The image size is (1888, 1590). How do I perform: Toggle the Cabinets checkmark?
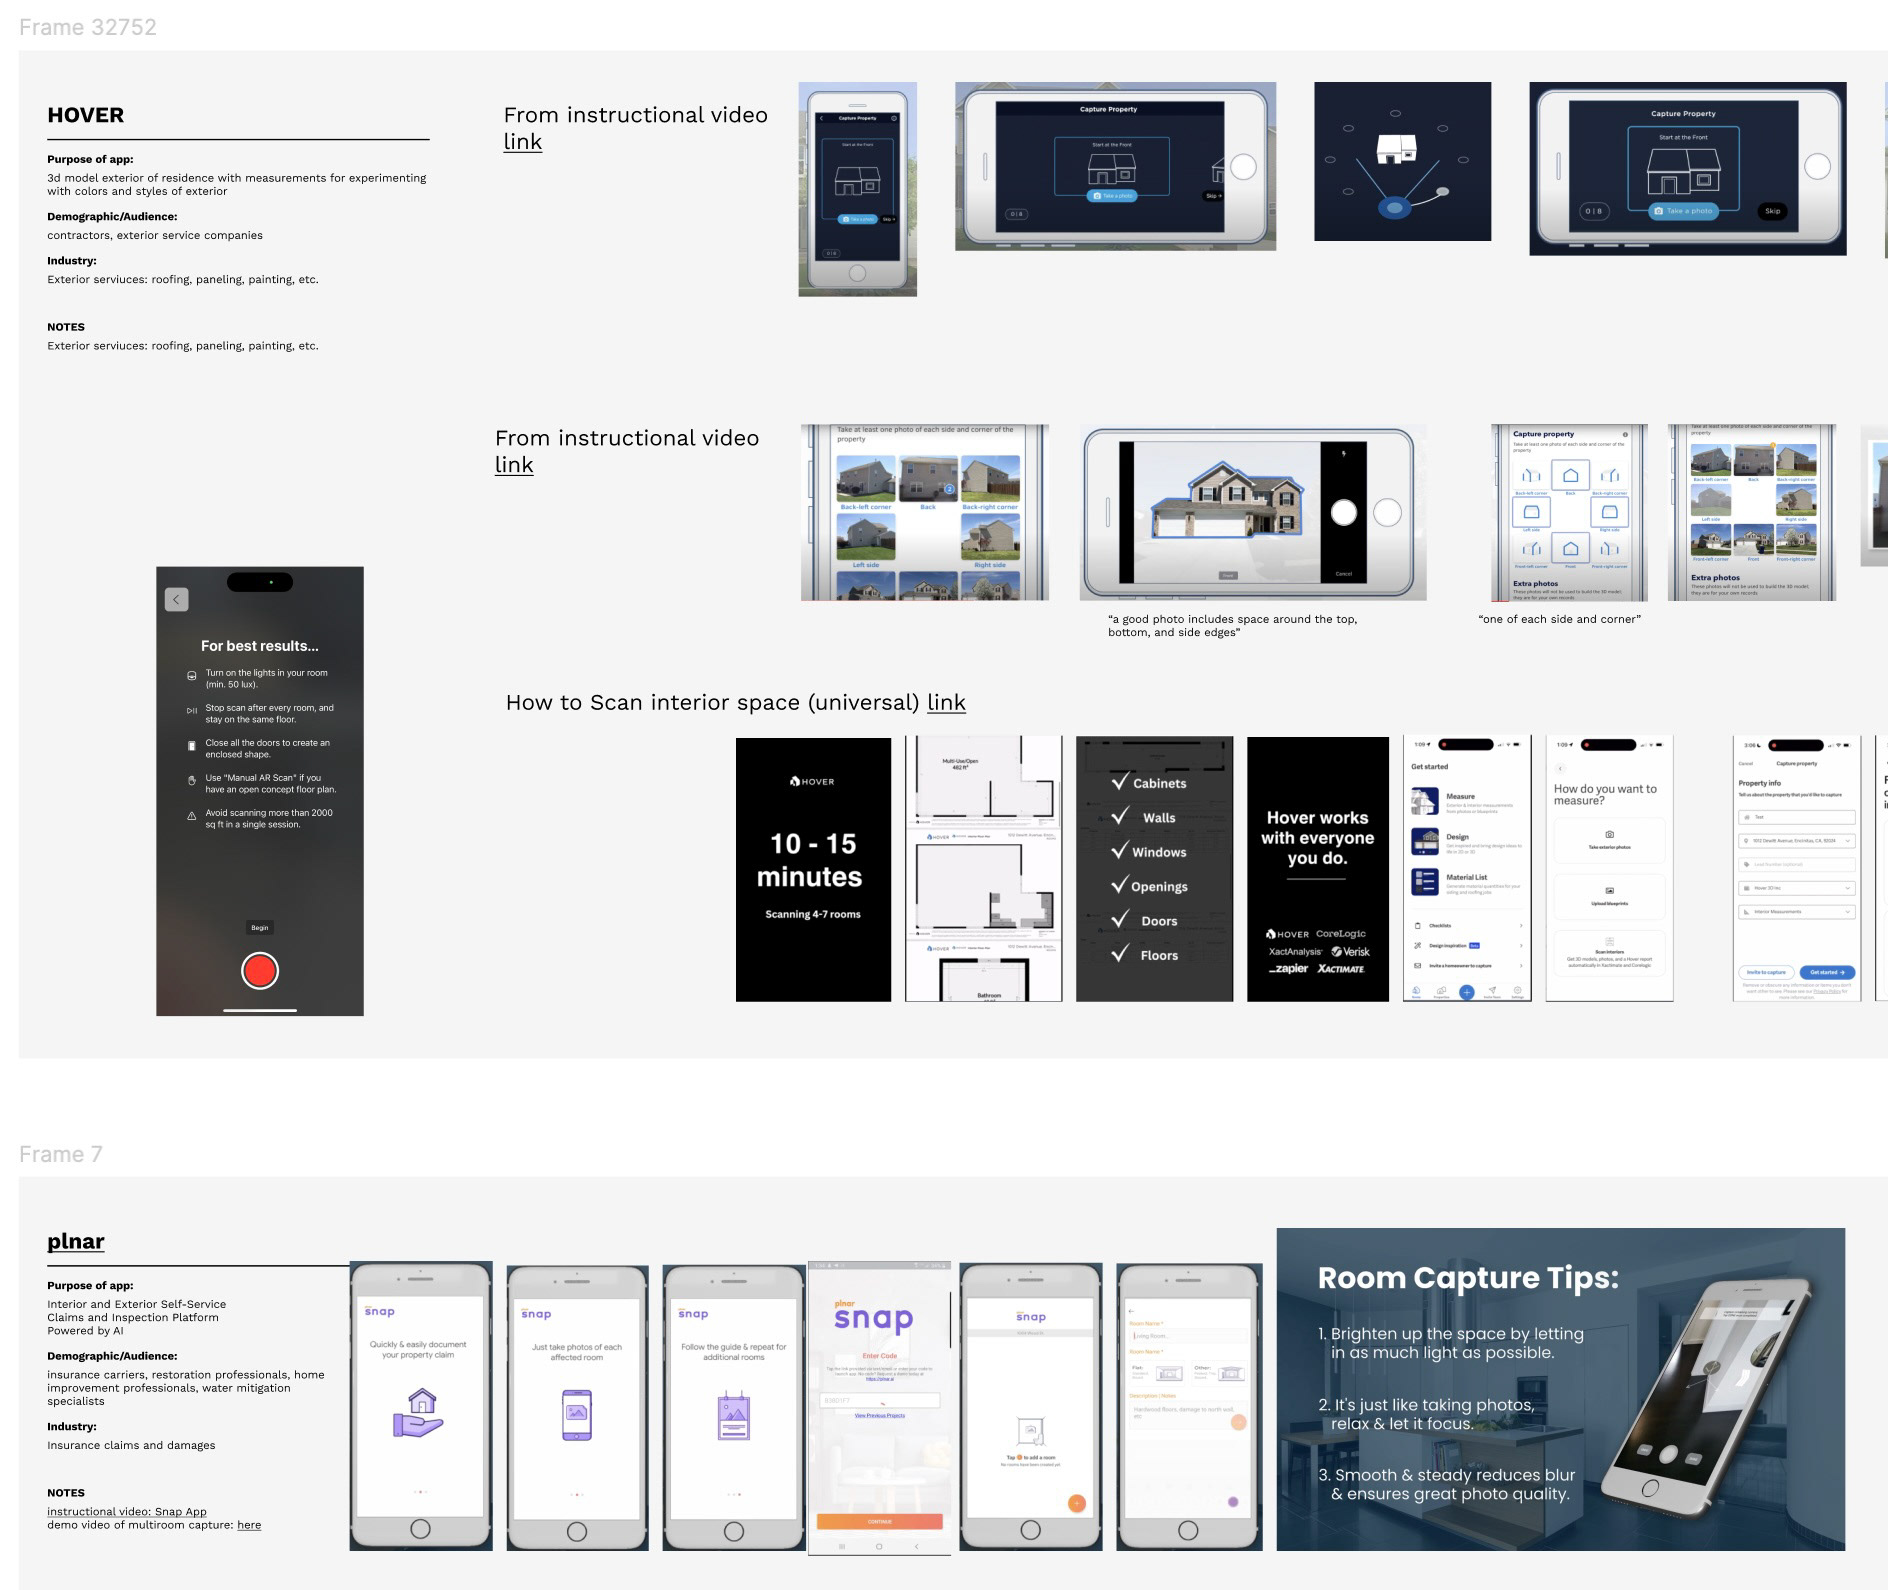click(x=1120, y=782)
